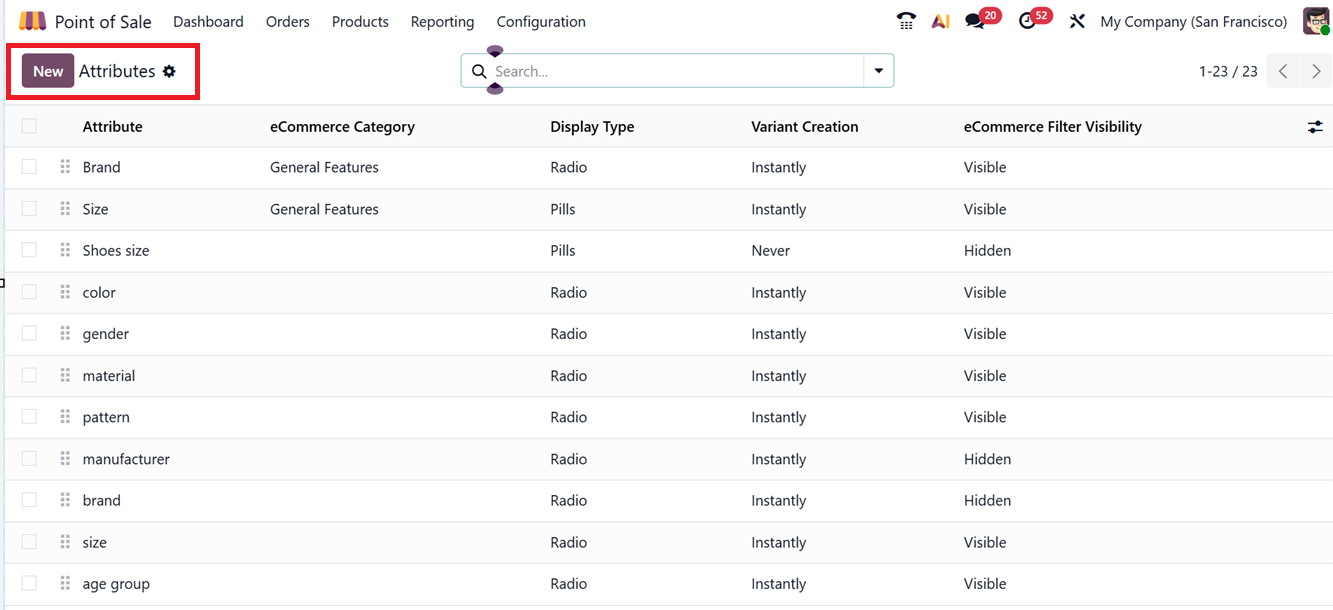This screenshot has height=610, width=1333.
Task: Click the New button
Action: pos(48,71)
